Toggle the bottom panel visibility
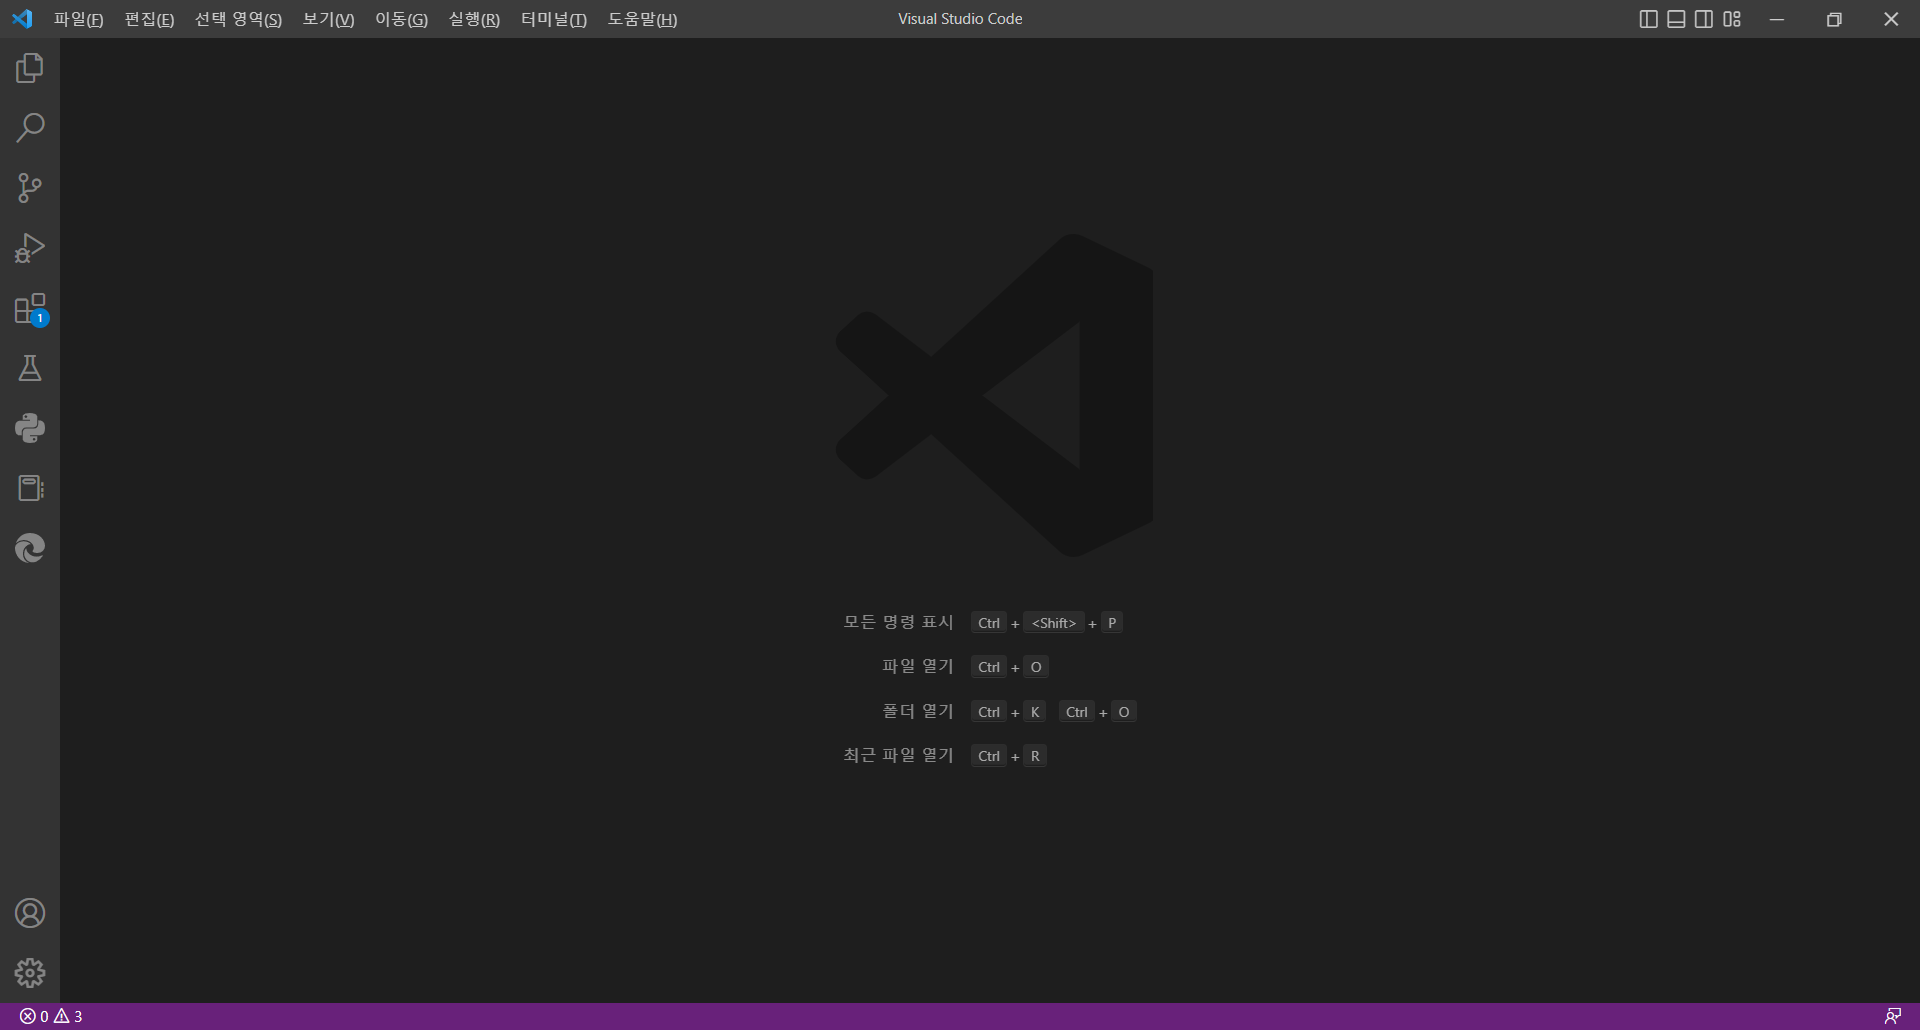1920x1030 pixels. coord(1677,19)
